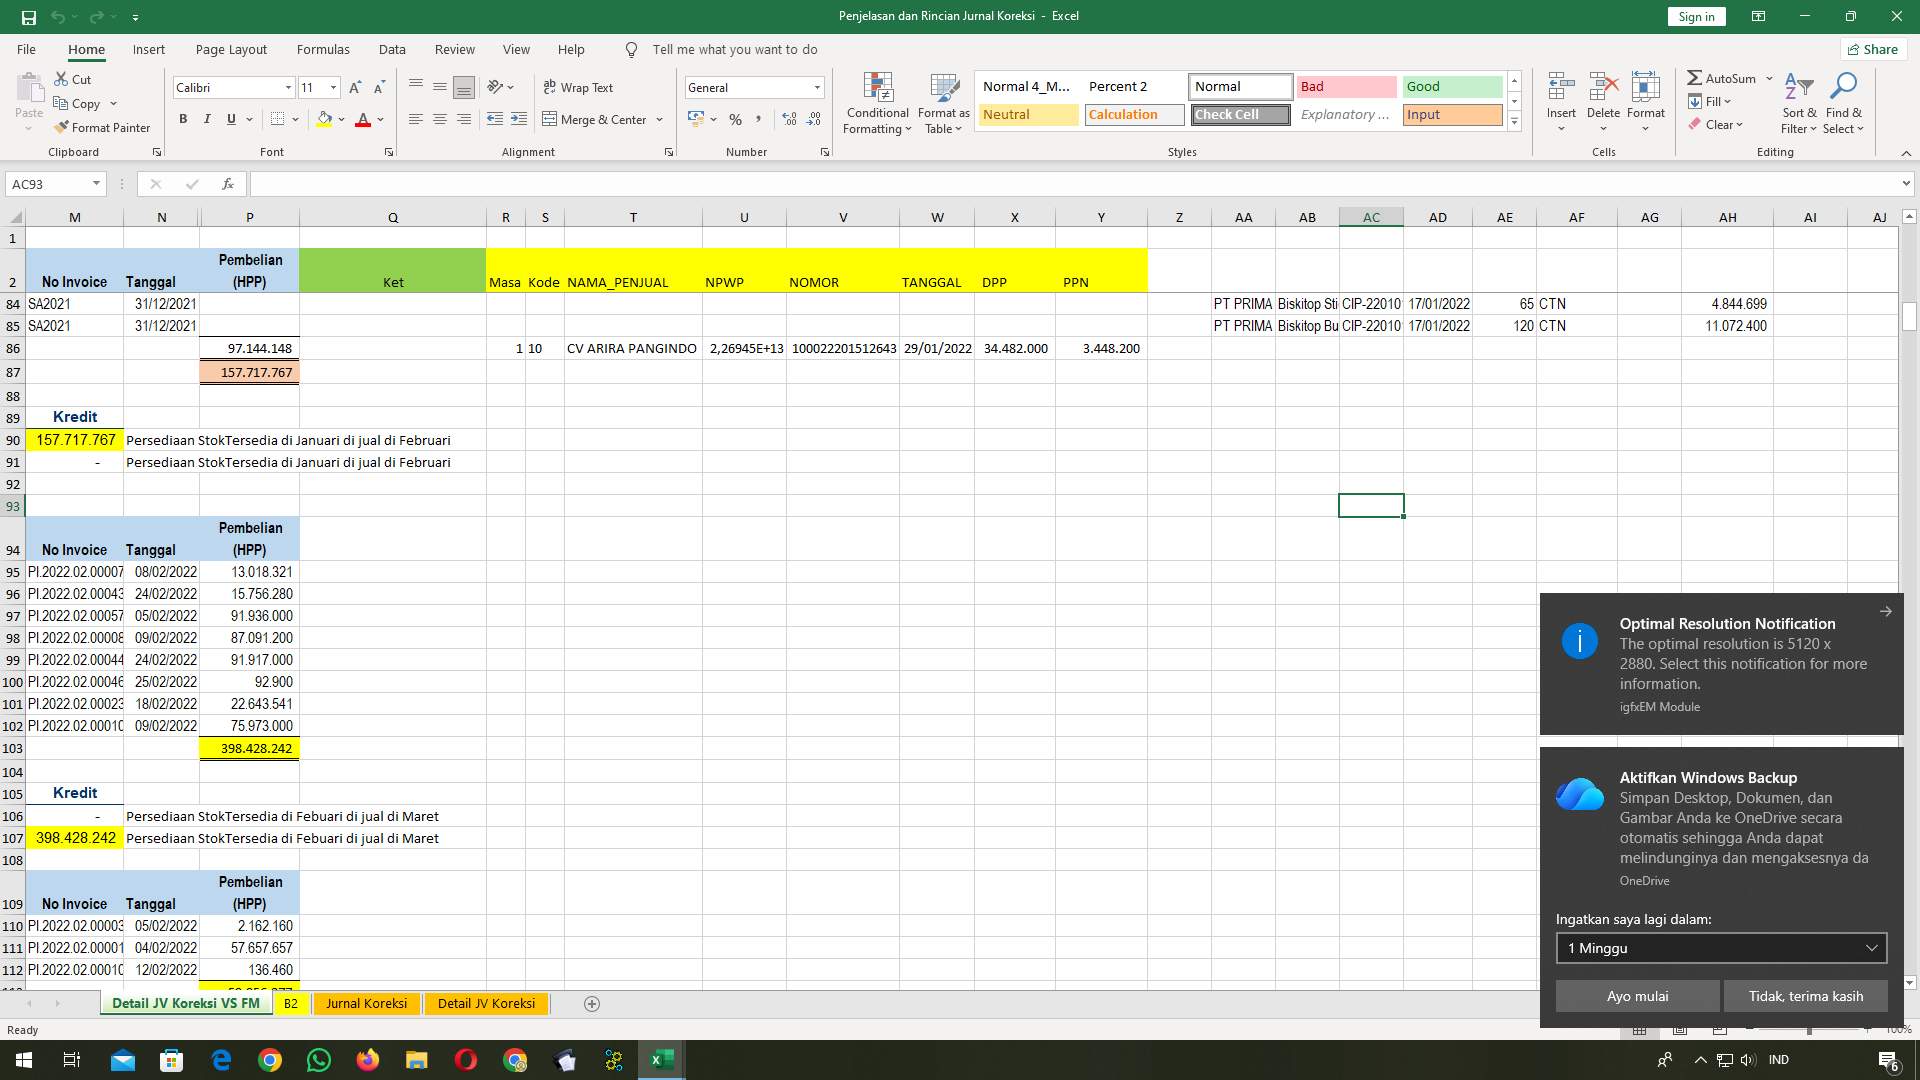Click the Sign in button
The image size is (1920, 1080).
[x=1696, y=16]
